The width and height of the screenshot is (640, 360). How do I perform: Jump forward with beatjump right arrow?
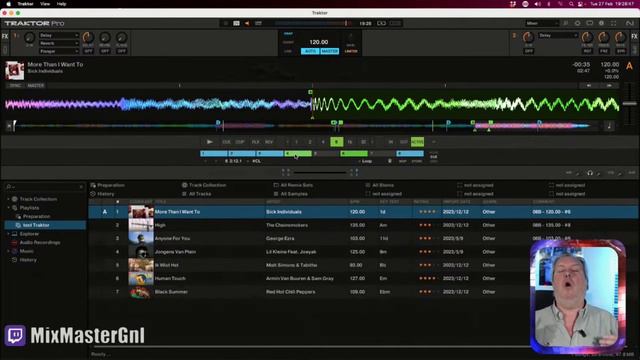click(x=609, y=85)
